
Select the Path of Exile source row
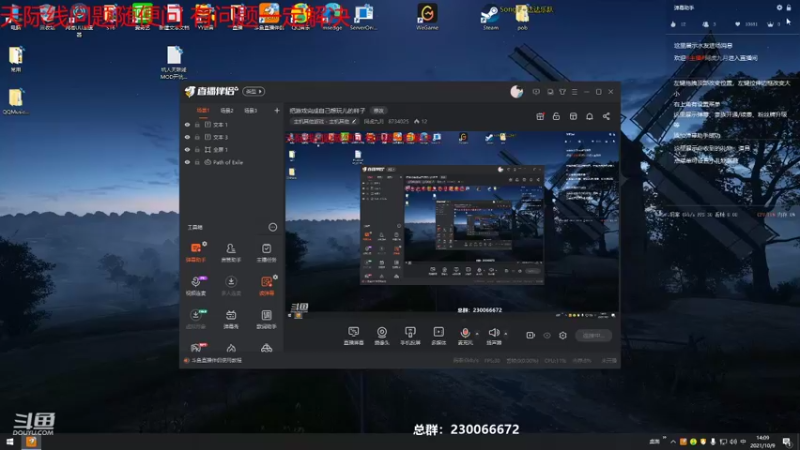[232, 162]
